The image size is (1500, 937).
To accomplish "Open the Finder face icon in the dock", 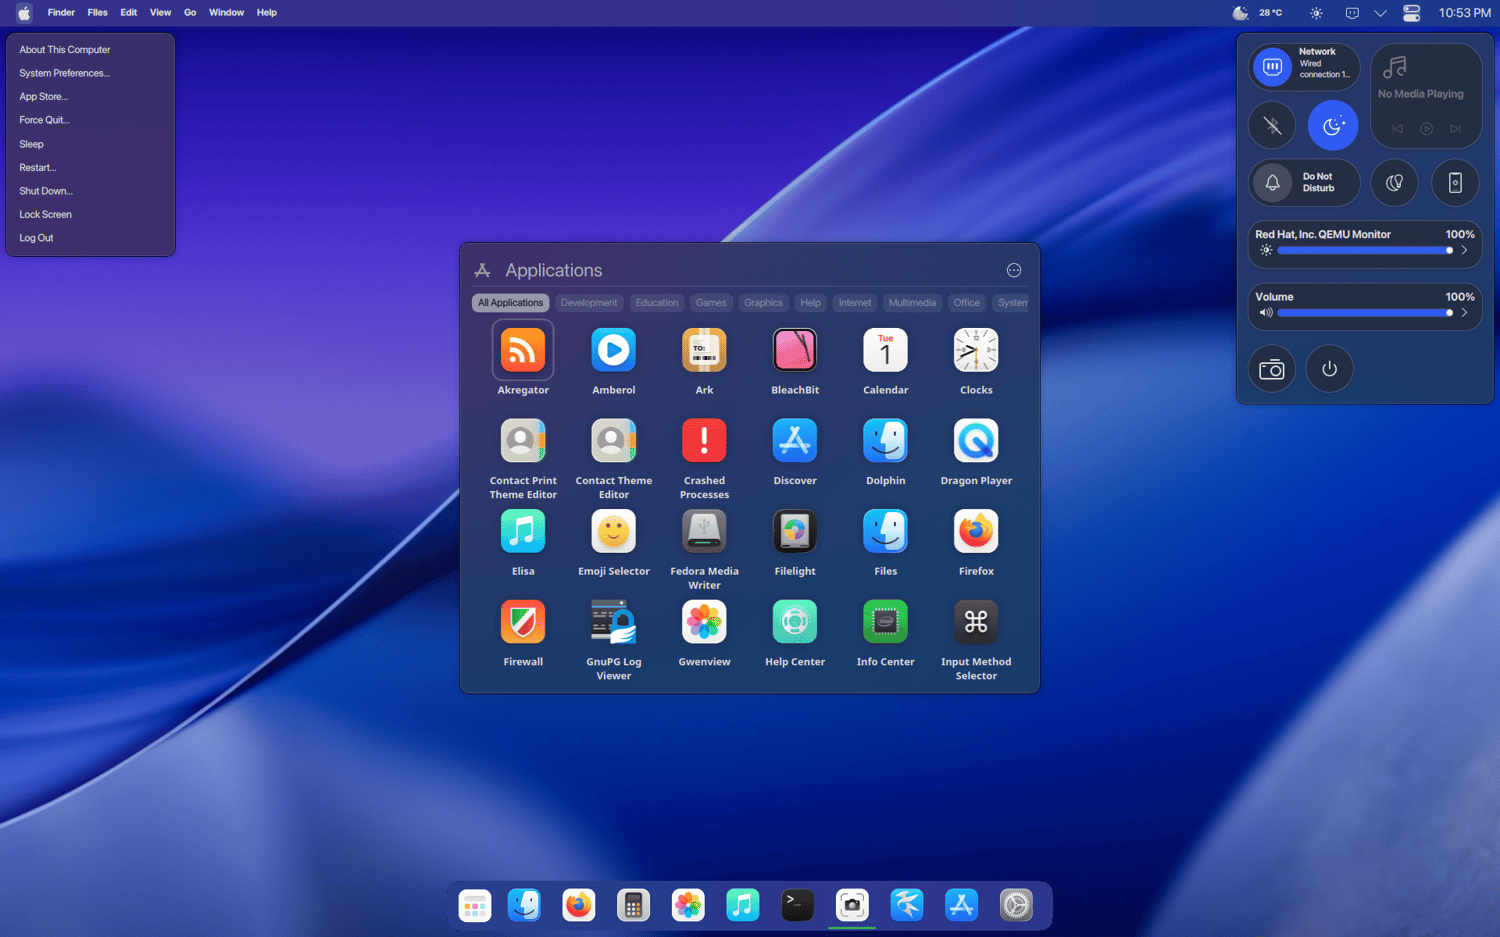I will pos(524,905).
